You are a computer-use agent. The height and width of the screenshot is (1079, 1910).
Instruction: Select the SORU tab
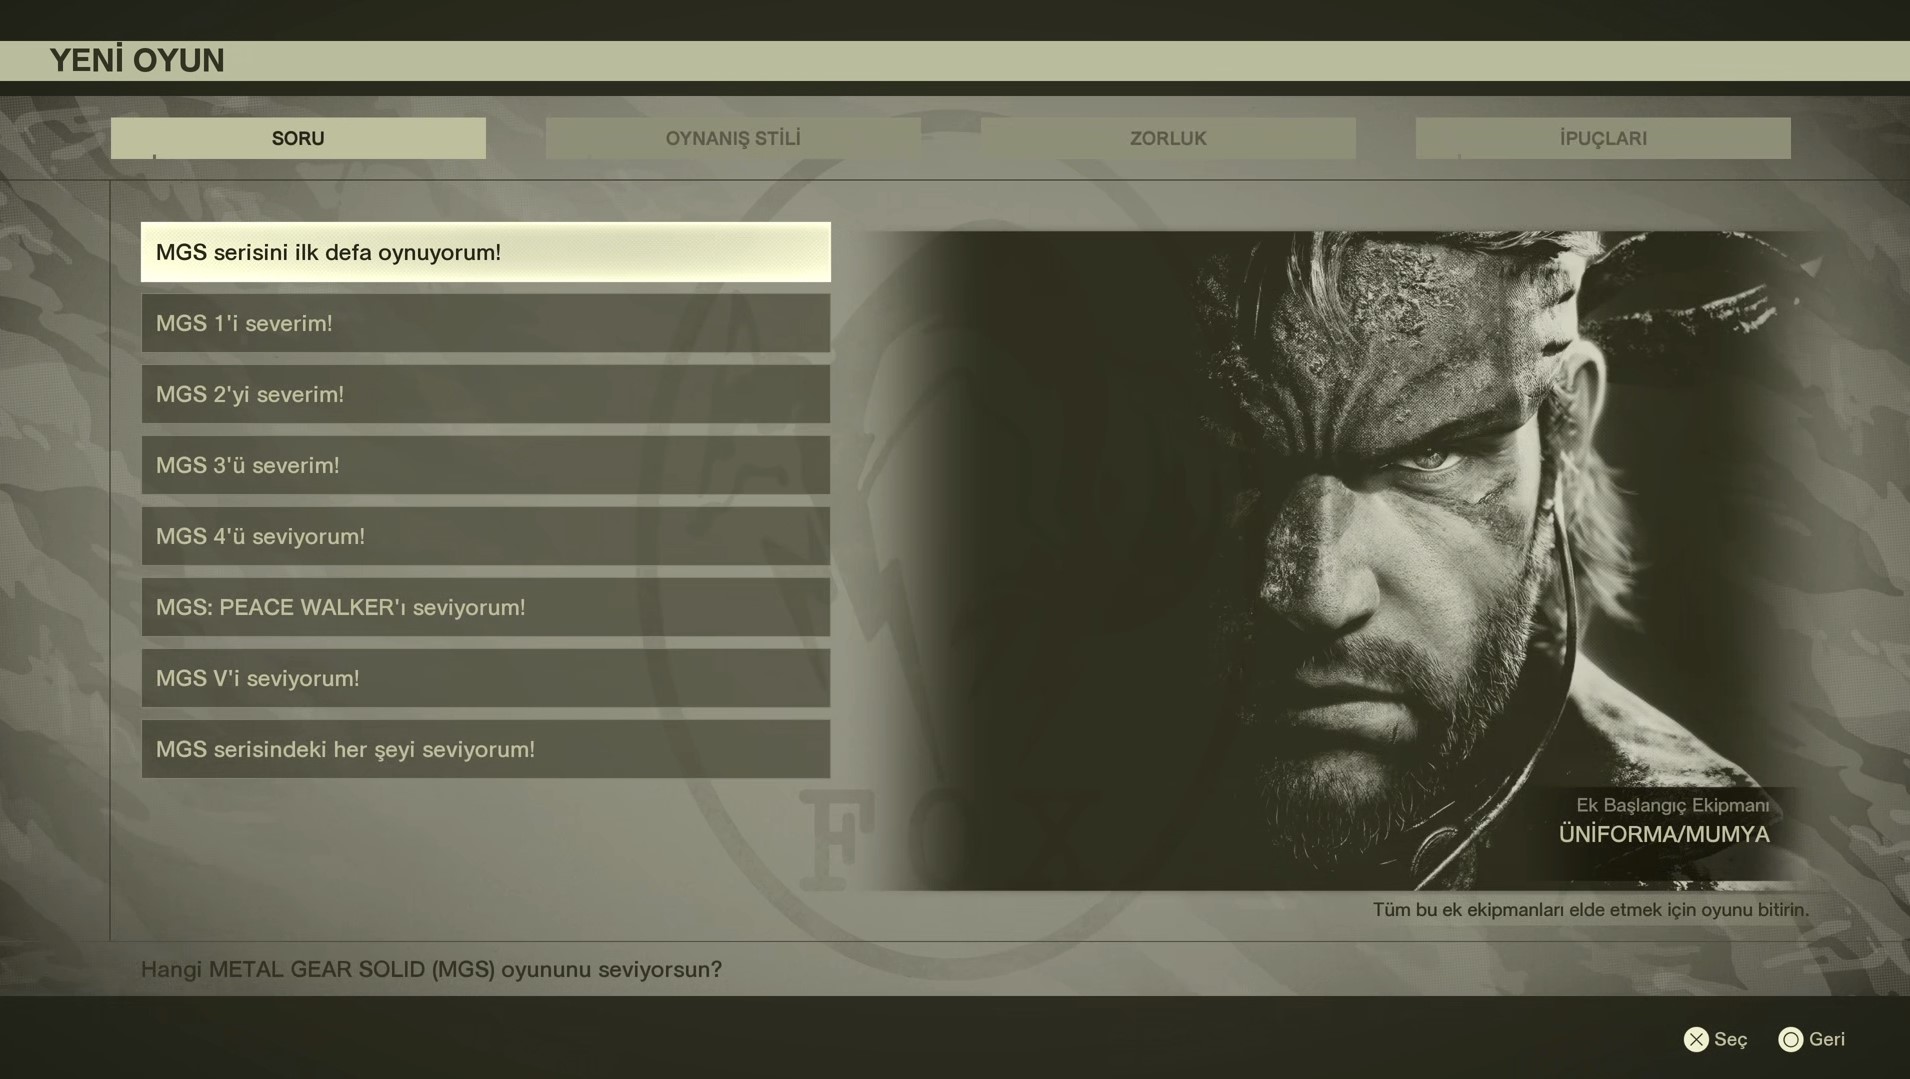coord(298,138)
